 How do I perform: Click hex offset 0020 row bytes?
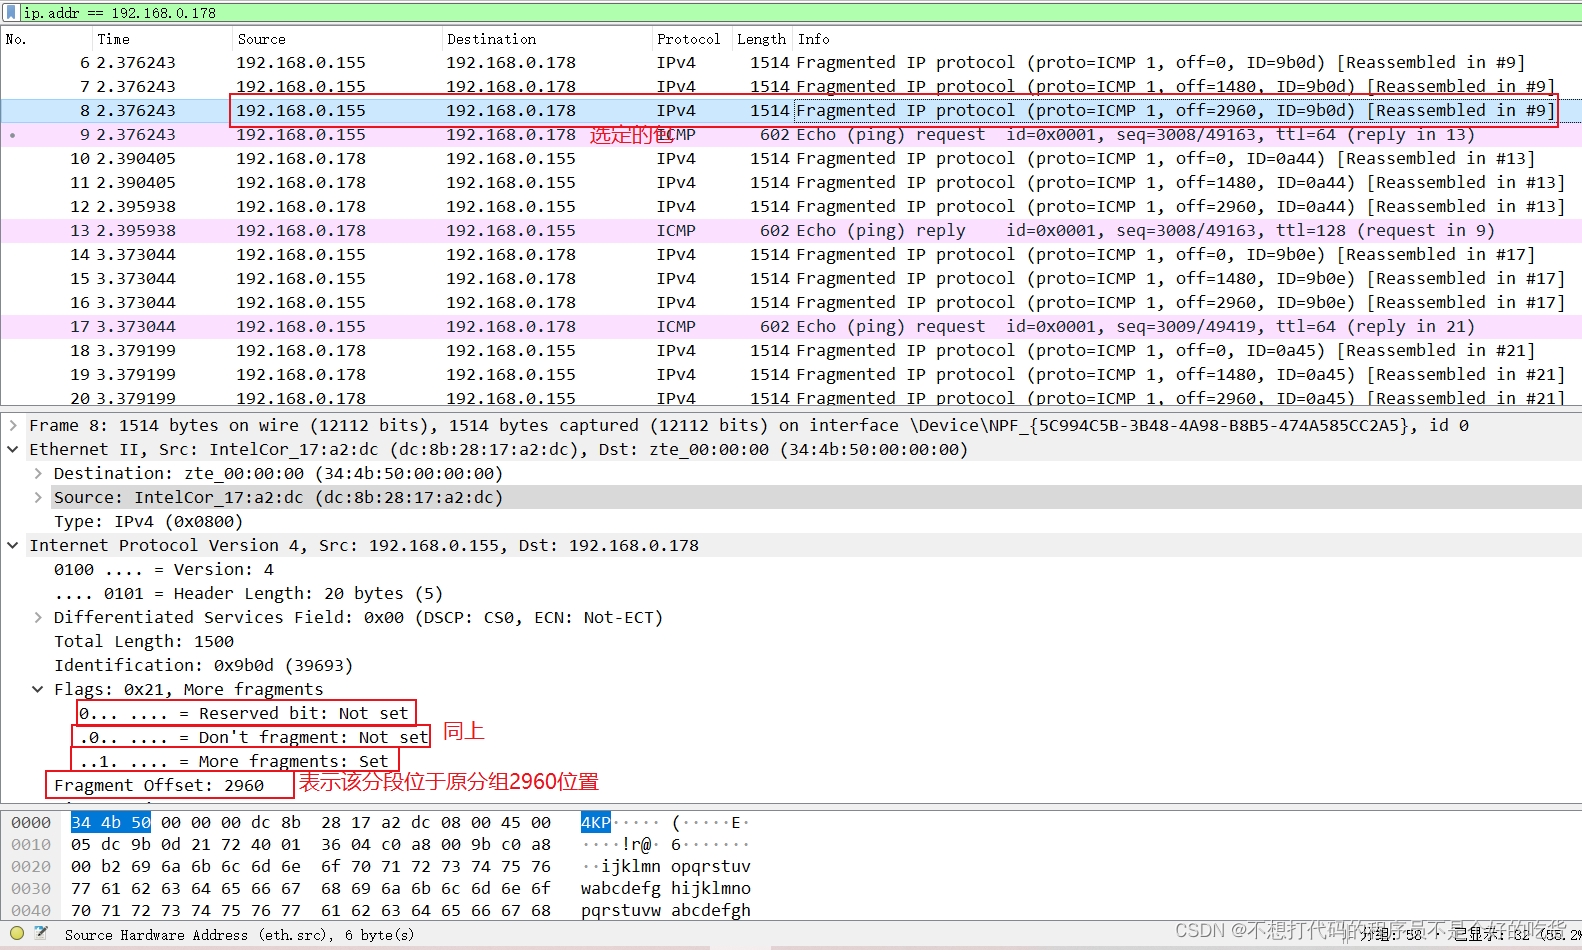[311, 866]
